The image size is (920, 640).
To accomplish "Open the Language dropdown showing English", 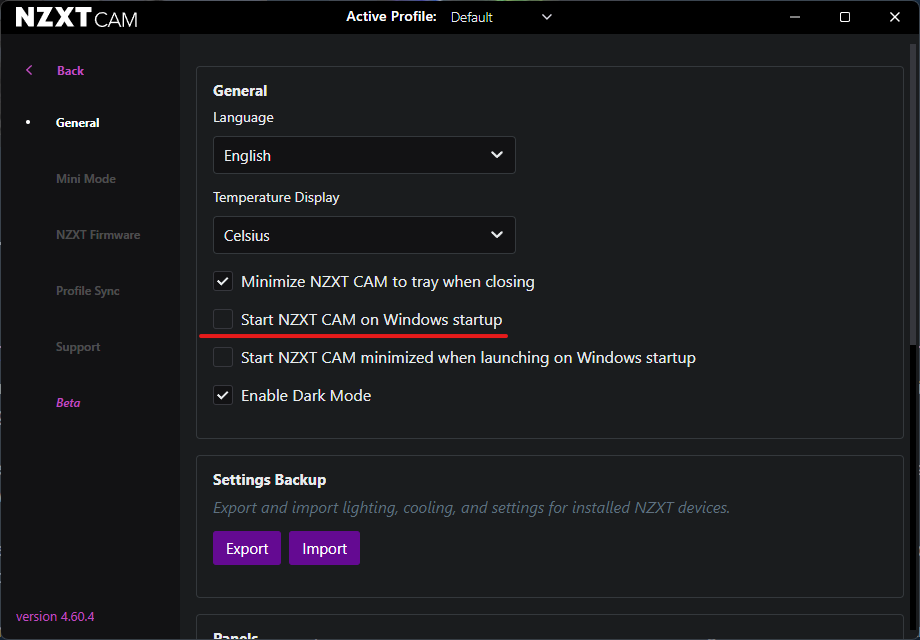I will pyautogui.click(x=364, y=155).
